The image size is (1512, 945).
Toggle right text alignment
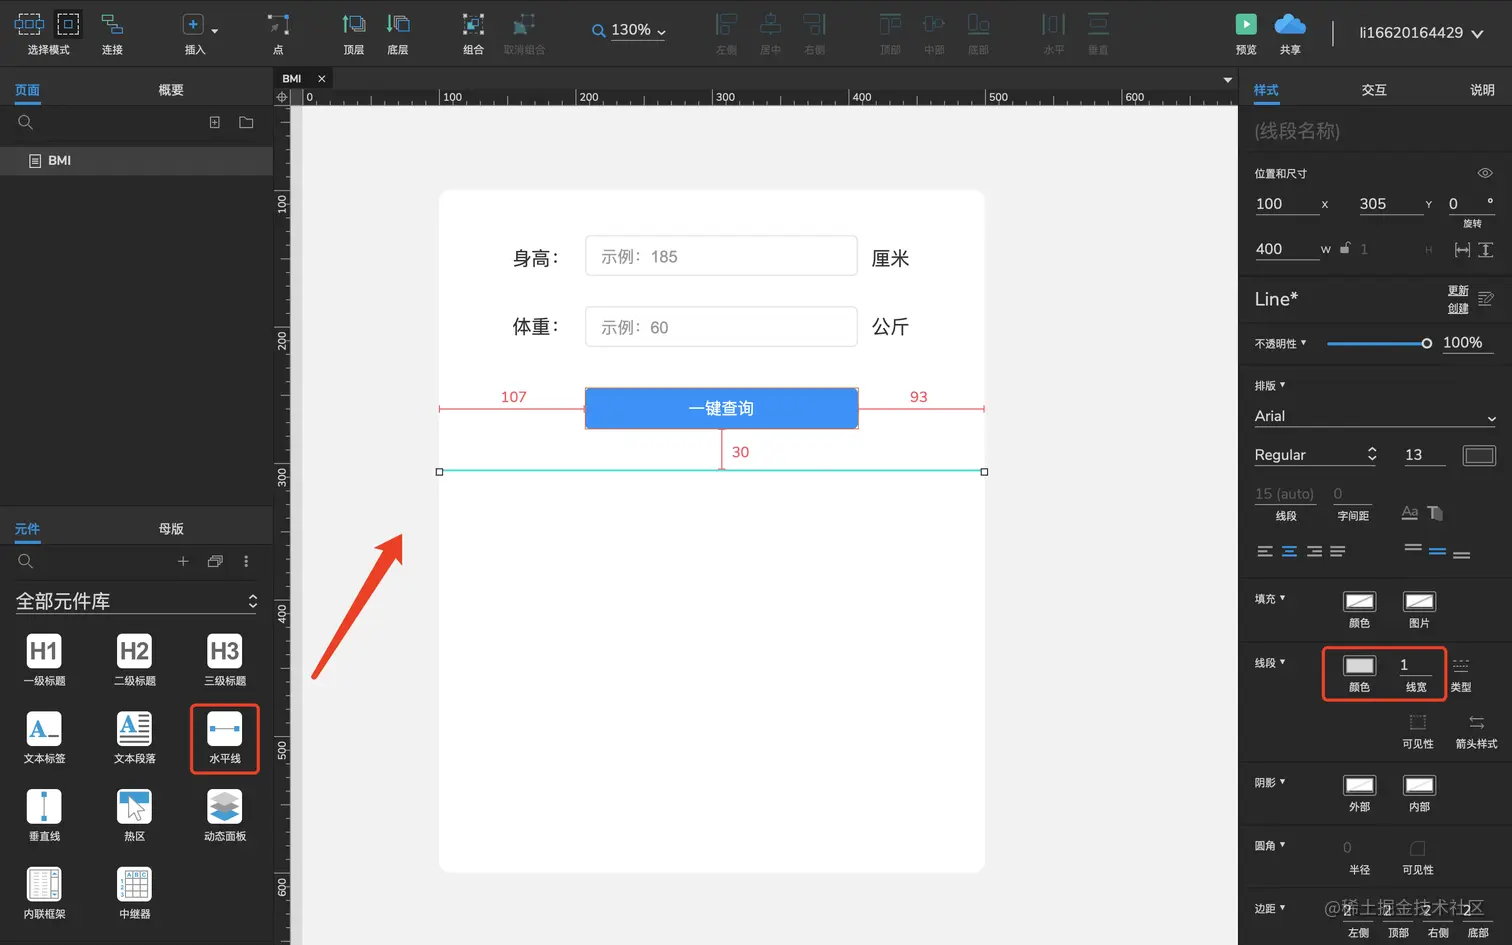(x=1314, y=551)
